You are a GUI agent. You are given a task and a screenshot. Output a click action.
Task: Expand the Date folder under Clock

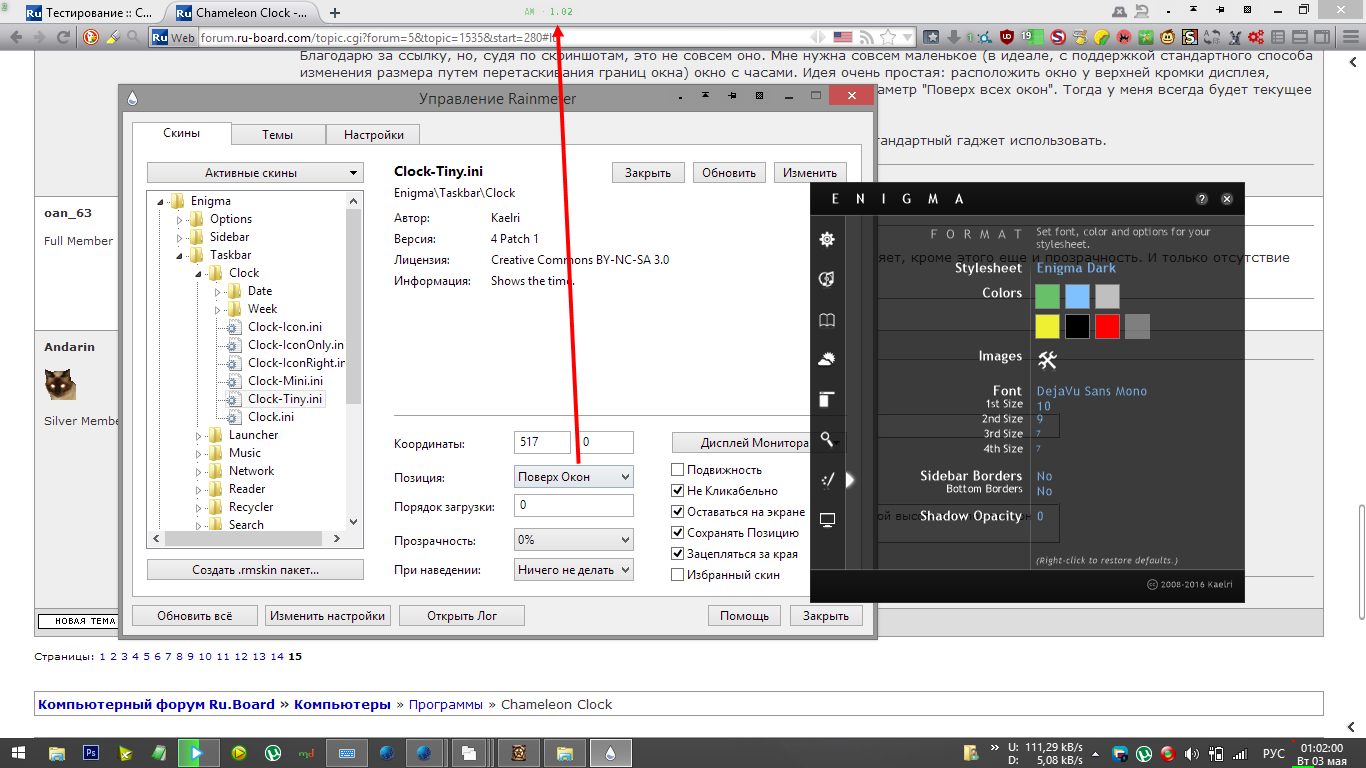pyautogui.click(x=219, y=291)
